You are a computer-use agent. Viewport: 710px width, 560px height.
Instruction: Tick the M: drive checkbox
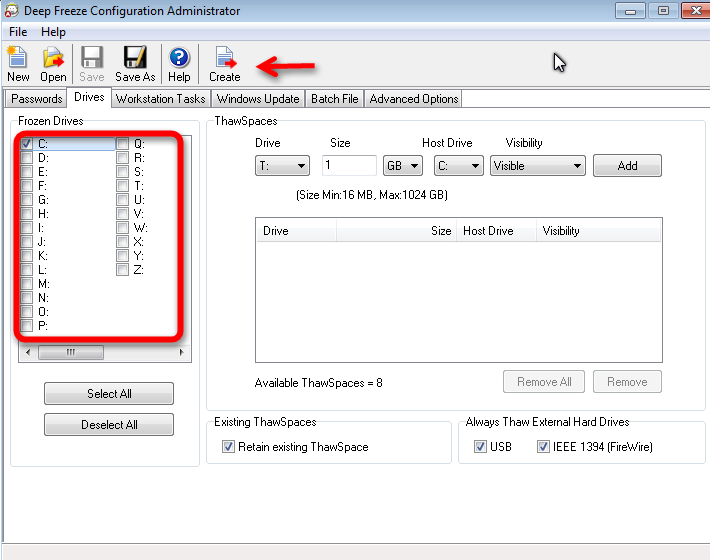click(x=27, y=284)
